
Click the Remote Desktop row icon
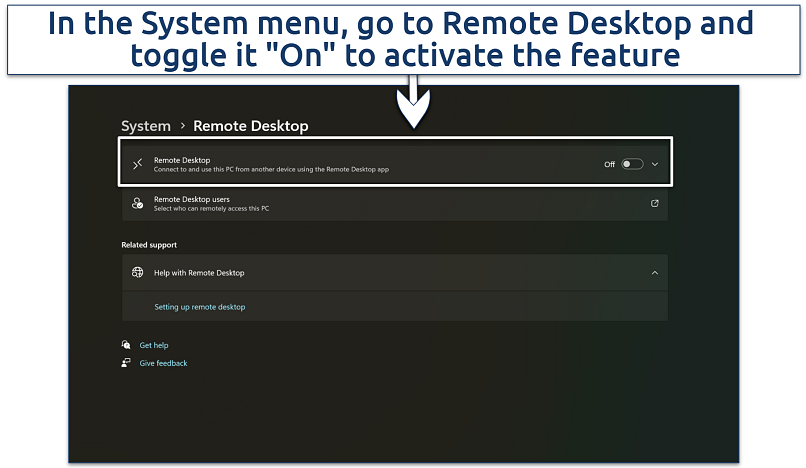pos(137,164)
